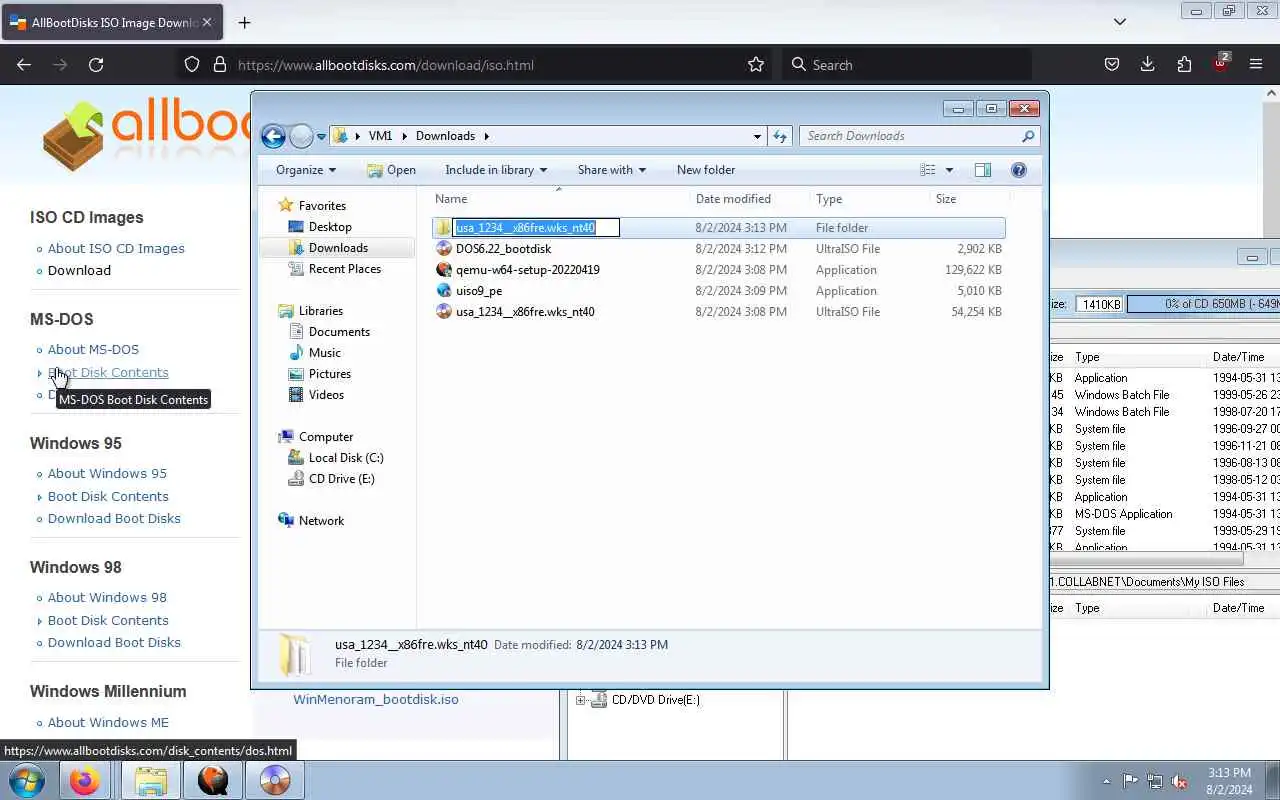Click the Open toolbar button
The height and width of the screenshot is (800, 1280).
(391, 170)
